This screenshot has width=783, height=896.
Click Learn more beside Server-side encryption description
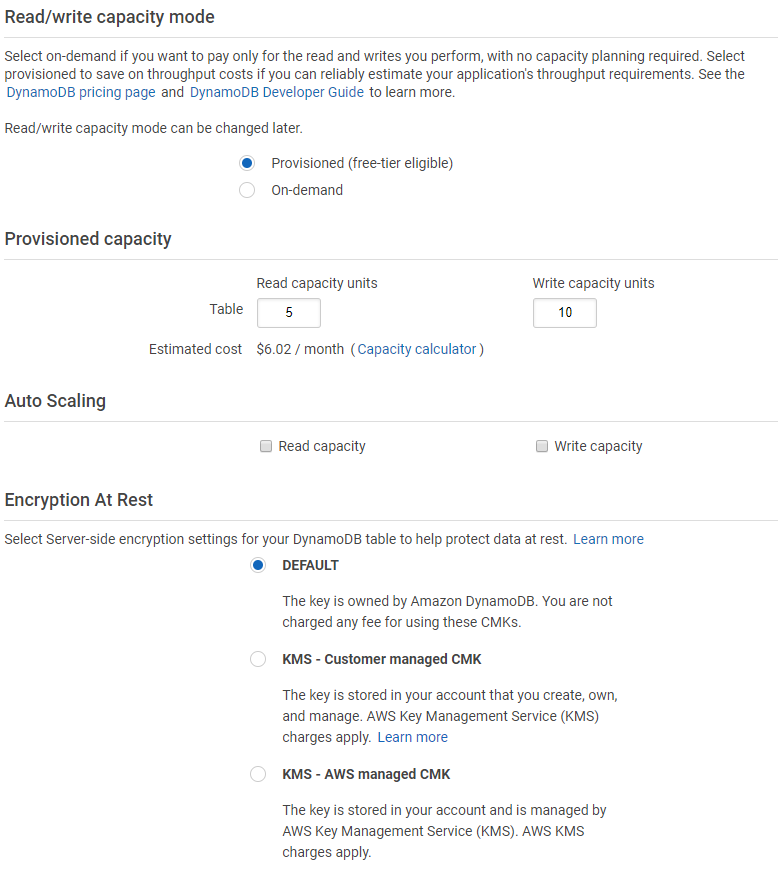[x=608, y=539]
